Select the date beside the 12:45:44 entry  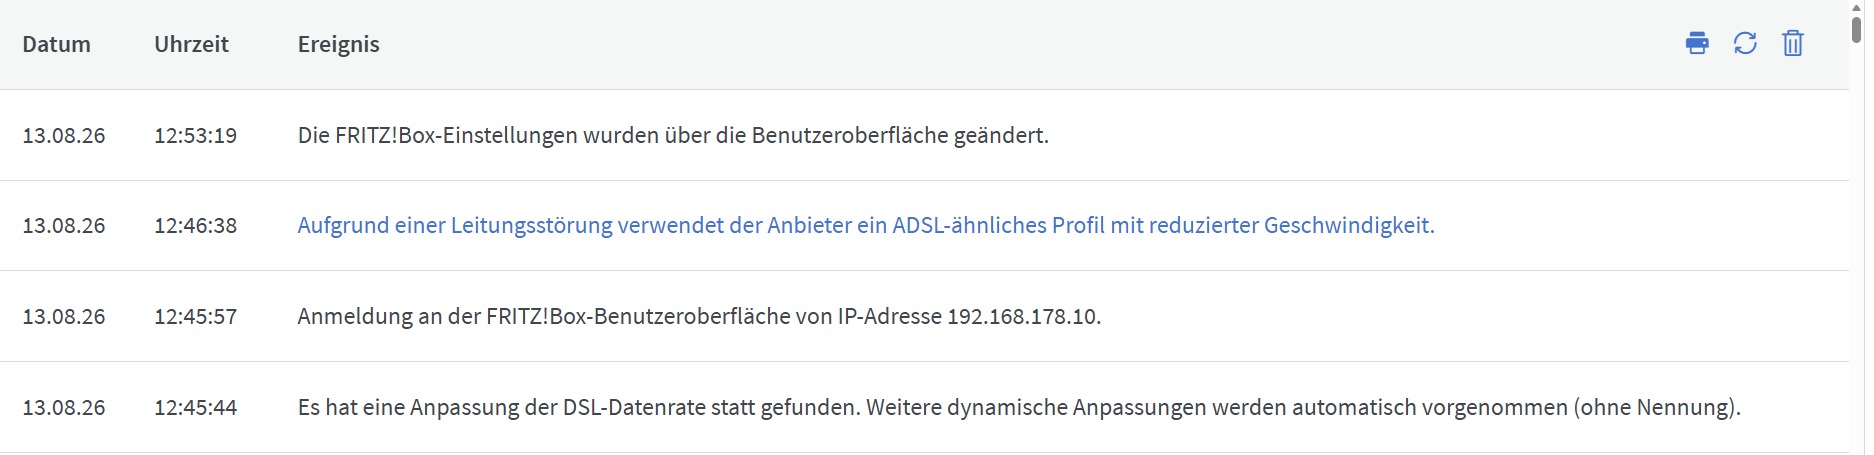[64, 408]
